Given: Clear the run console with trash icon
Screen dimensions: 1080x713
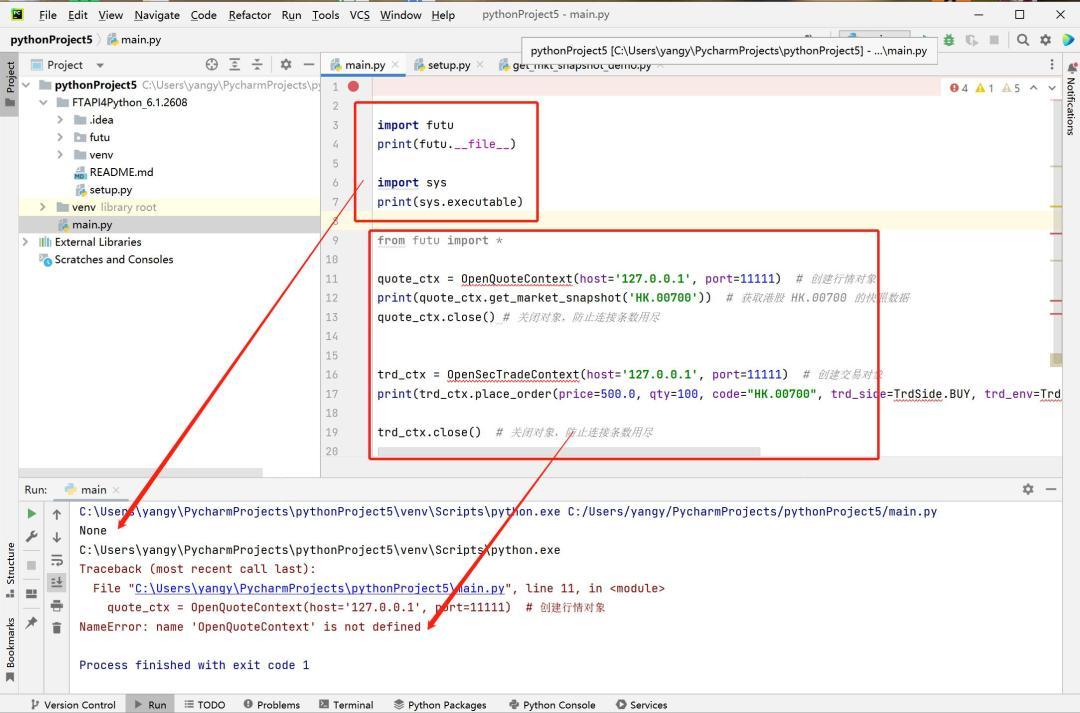Looking at the screenshot, I should click(57, 628).
